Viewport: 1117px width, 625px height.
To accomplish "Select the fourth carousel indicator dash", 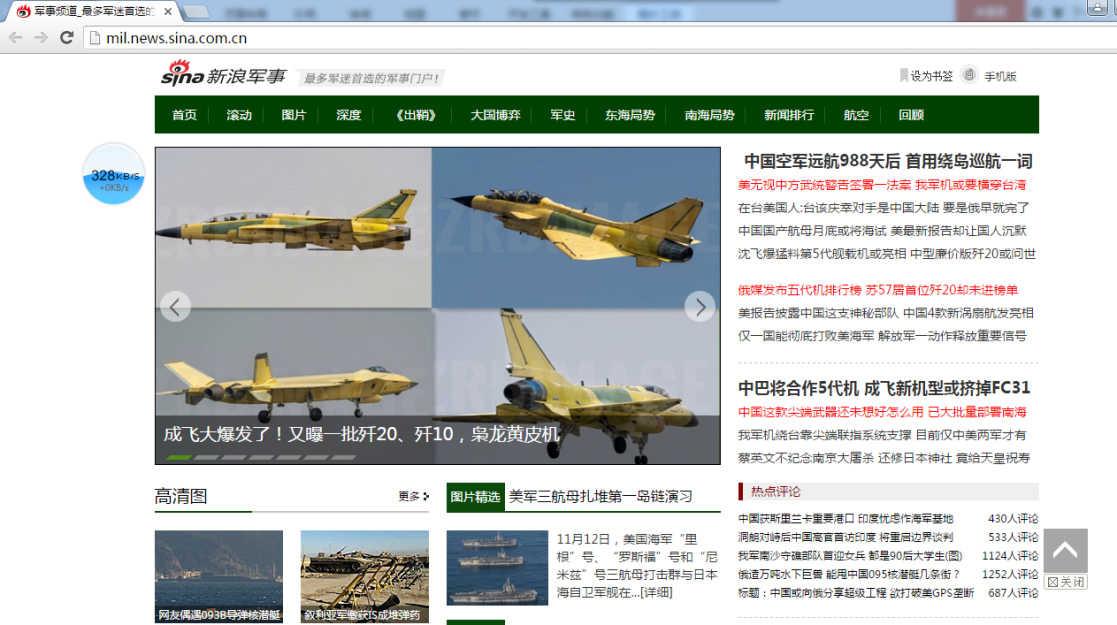I will [261, 458].
